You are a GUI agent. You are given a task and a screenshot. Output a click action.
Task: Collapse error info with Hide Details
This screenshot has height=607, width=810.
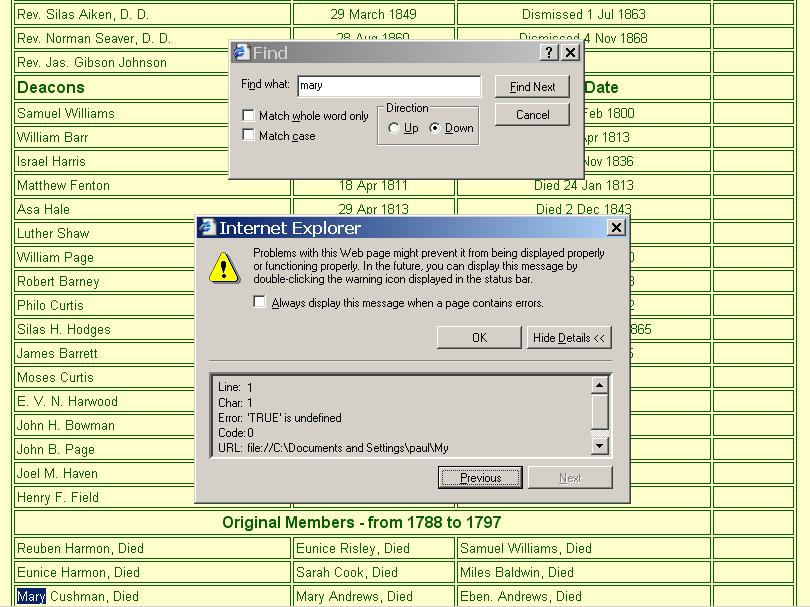(x=568, y=338)
